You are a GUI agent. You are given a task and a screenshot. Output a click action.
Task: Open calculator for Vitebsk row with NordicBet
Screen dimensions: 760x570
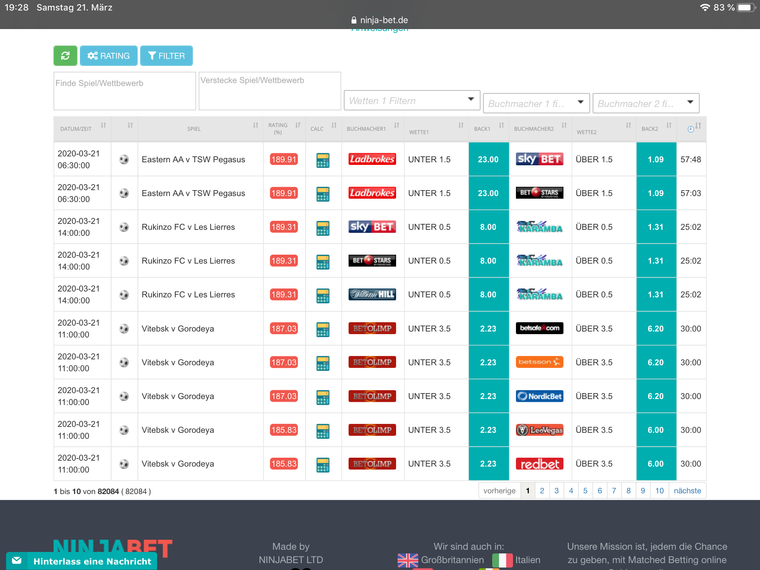point(323,397)
